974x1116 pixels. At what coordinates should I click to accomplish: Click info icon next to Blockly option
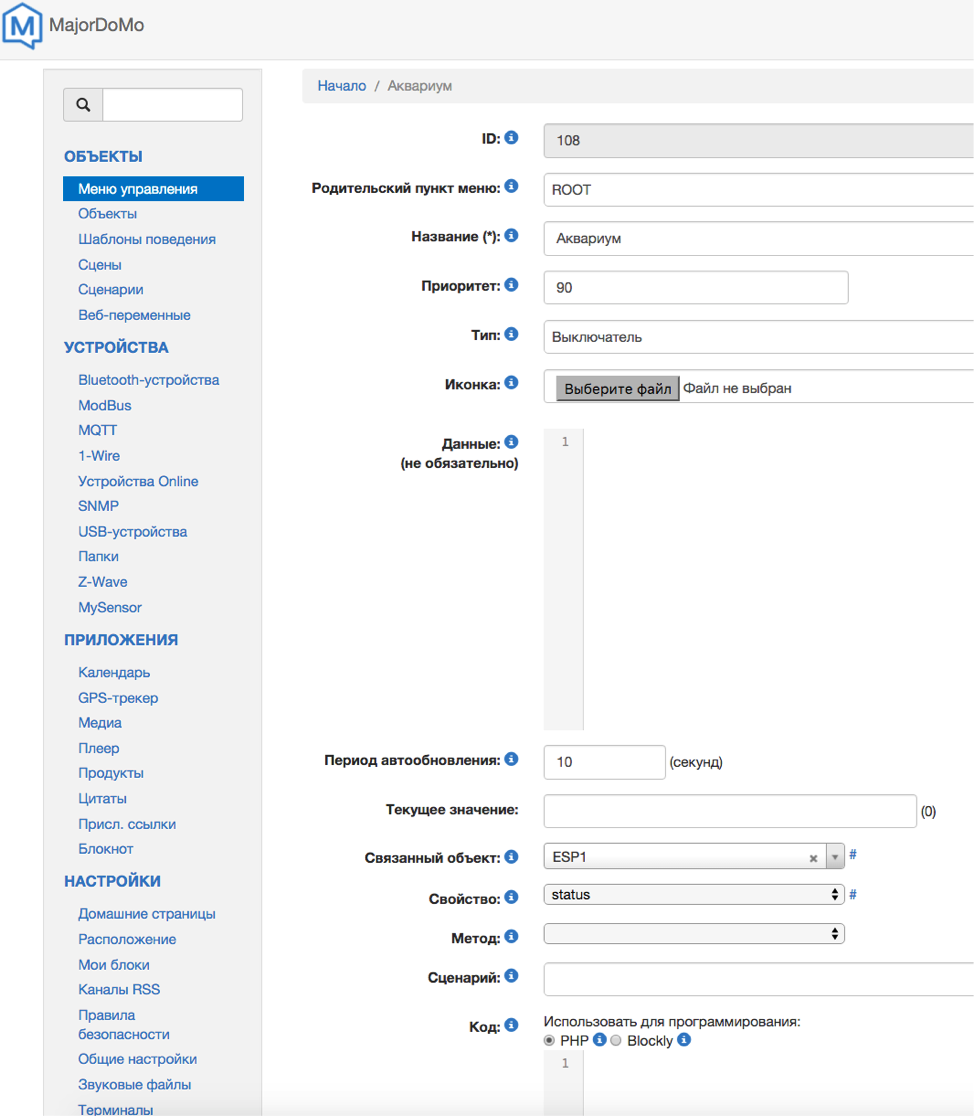(x=684, y=1040)
